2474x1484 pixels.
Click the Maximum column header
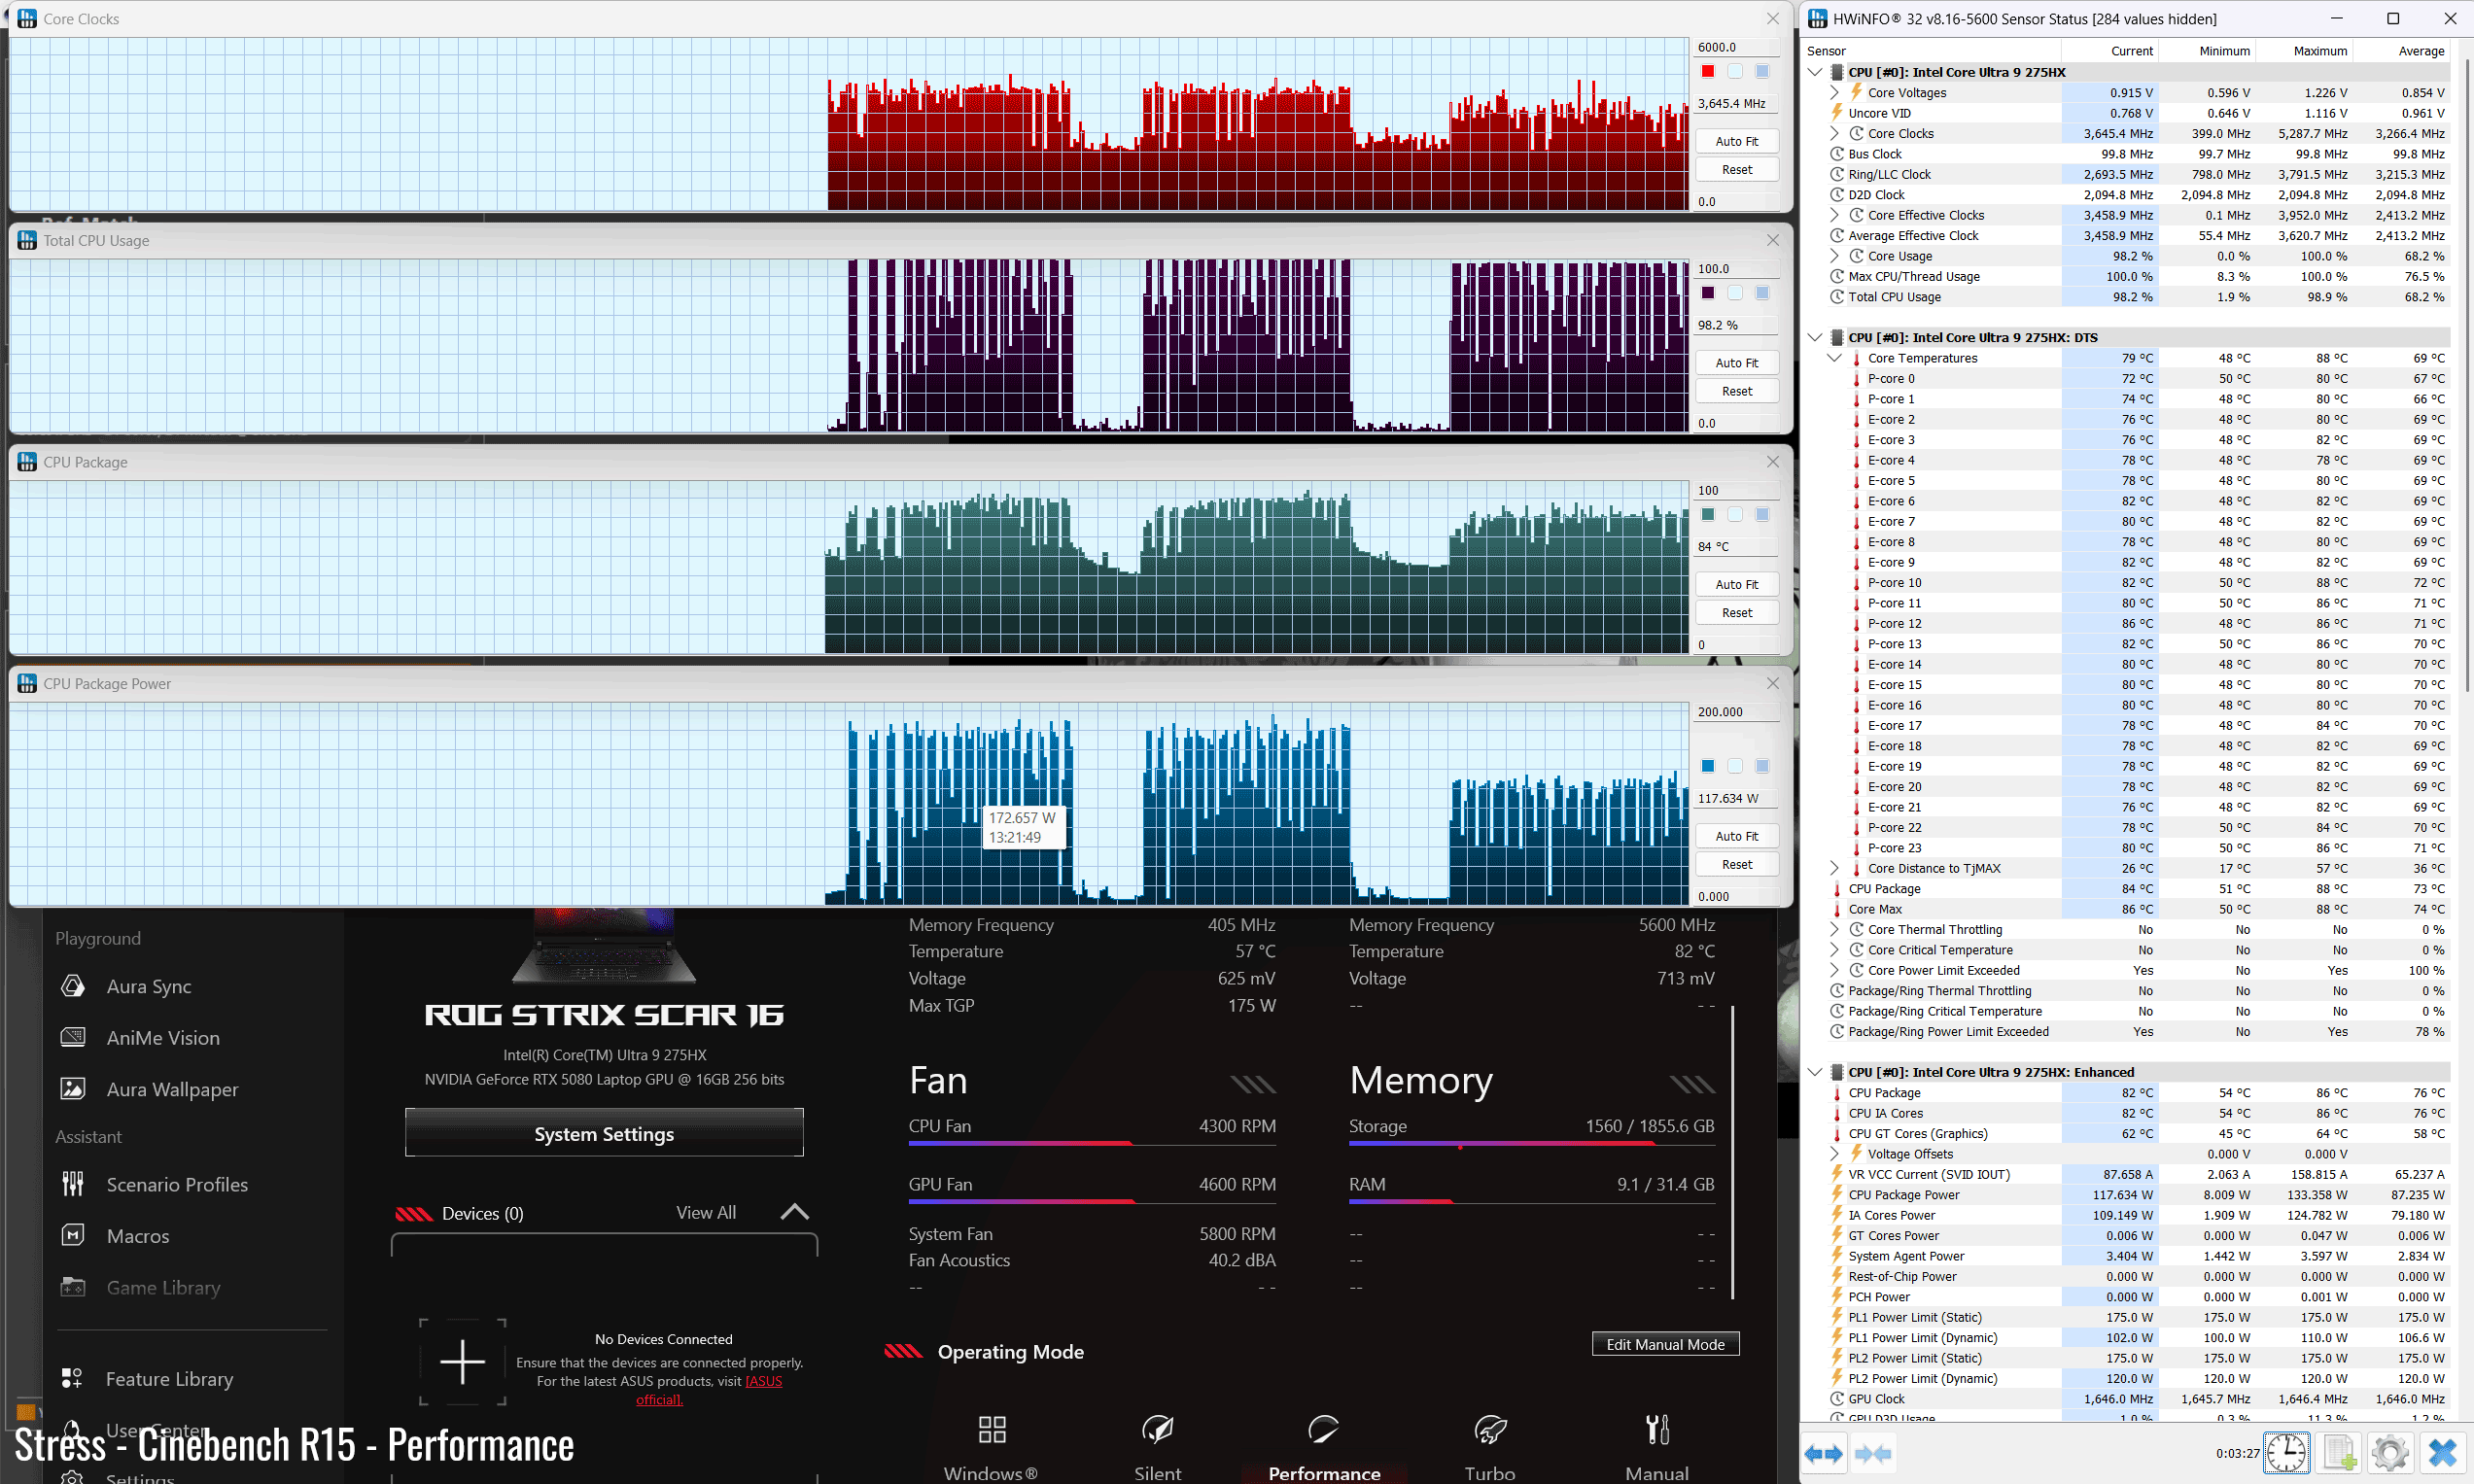coord(2305,51)
